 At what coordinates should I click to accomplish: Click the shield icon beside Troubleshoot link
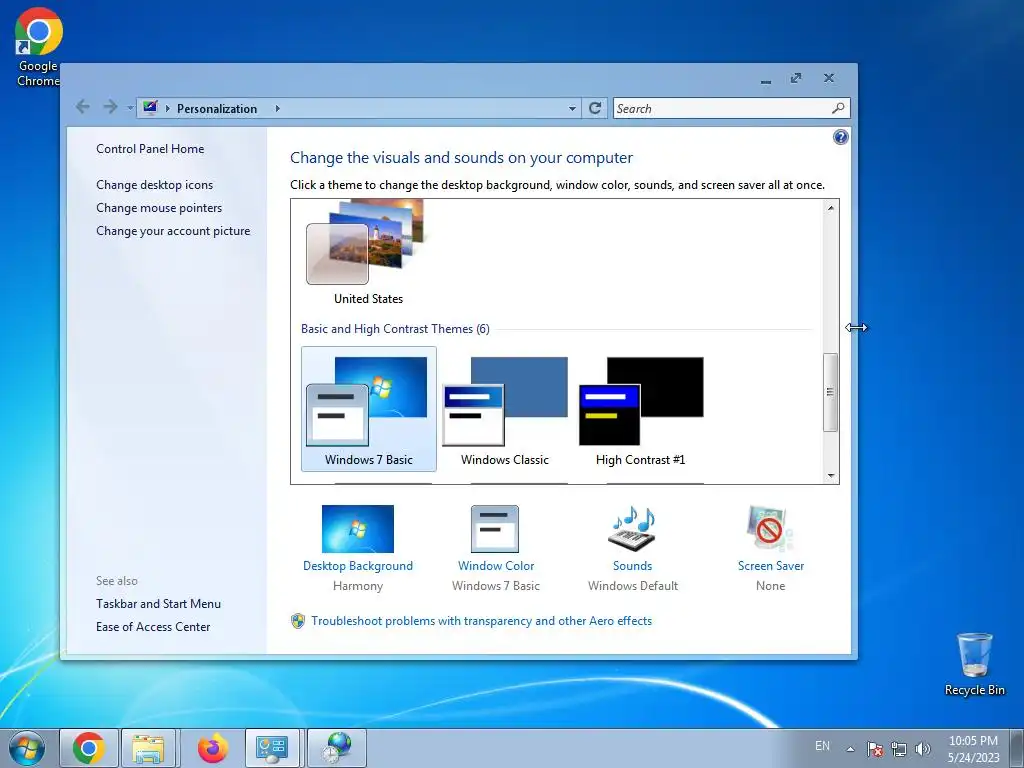[298, 621]
